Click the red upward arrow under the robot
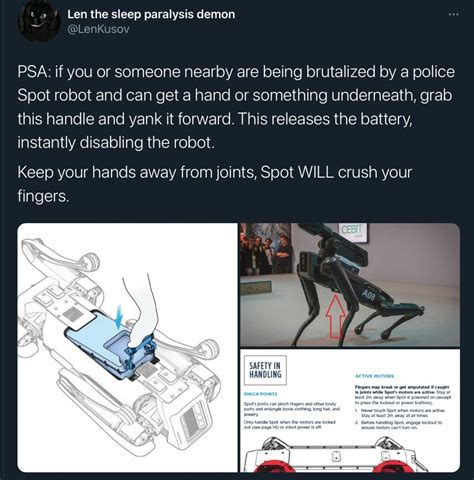The height and width of the screenshot is (480, 474). point(336,316)
